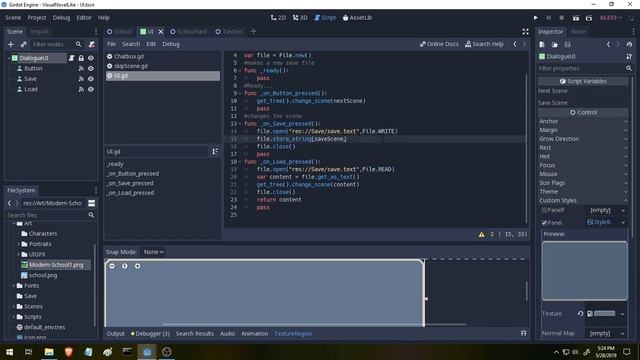Image resolution: width=640 pixels, height=360 pixels.
Task: Open Online Docs
Action: tap(439, 44)
